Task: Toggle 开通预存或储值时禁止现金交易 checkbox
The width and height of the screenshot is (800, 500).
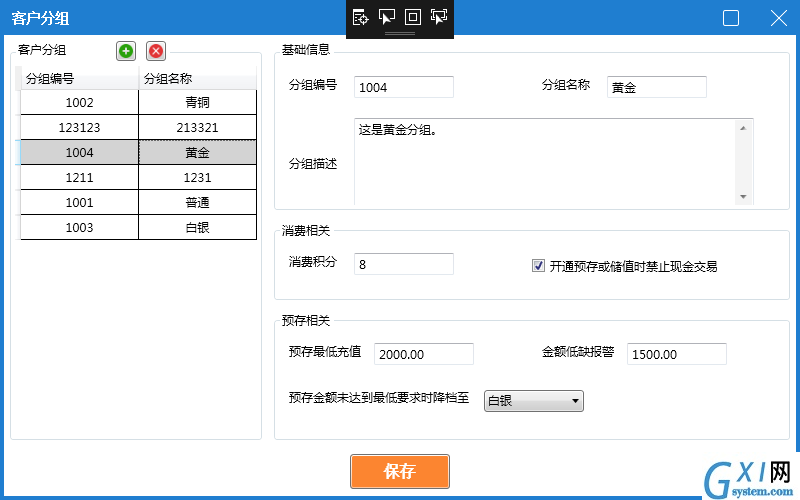Action: [538, 266]
